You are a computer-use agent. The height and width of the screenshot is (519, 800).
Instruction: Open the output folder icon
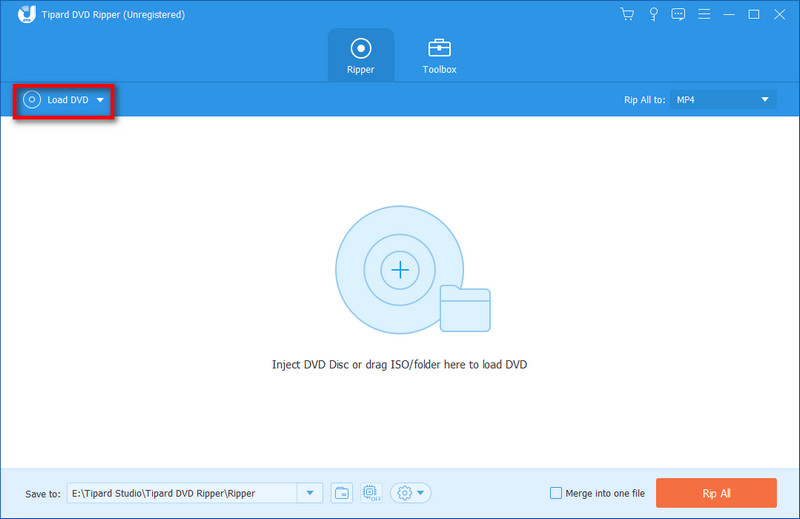pyautogui.click(x=342, y=493)
